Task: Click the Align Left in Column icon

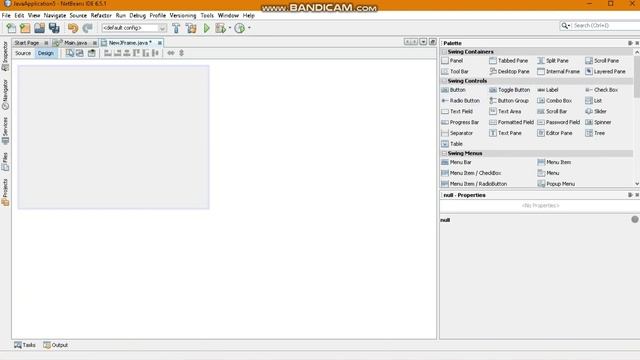Action: click(x=108, y=53)
